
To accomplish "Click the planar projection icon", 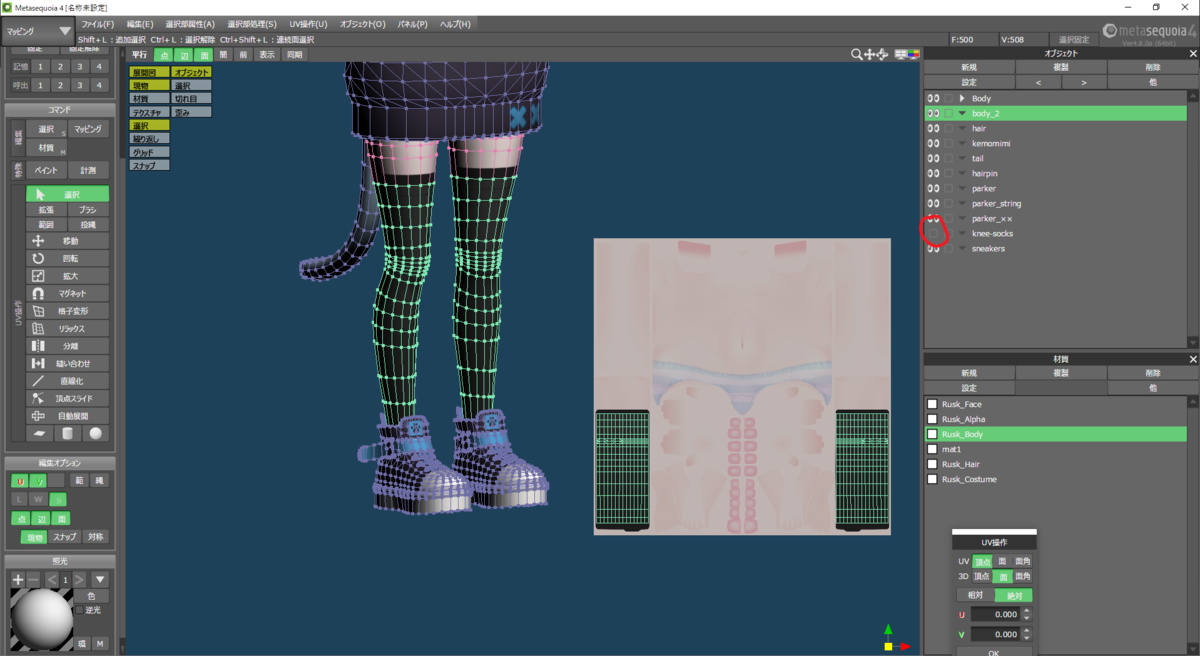I will pos(40,434).
